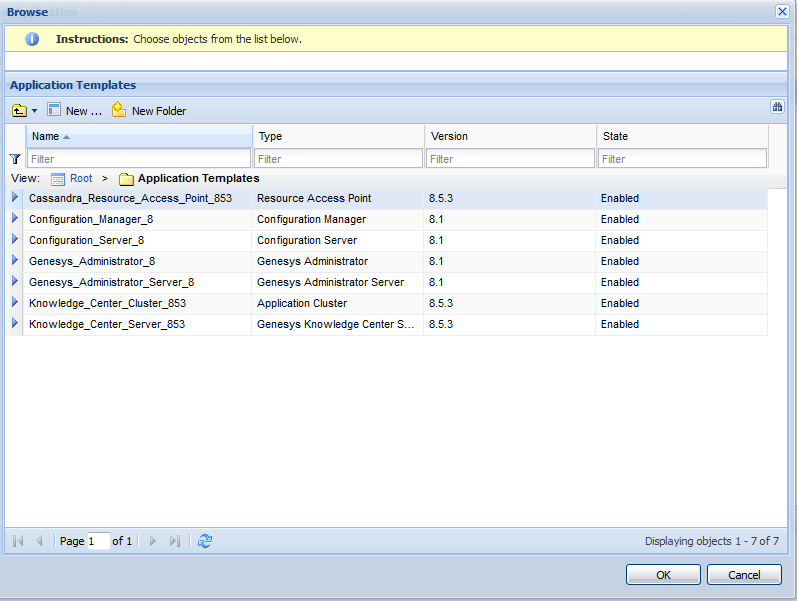The image size is (797, 601).
Task: Click the Instructions info icon
Action: 32,39
